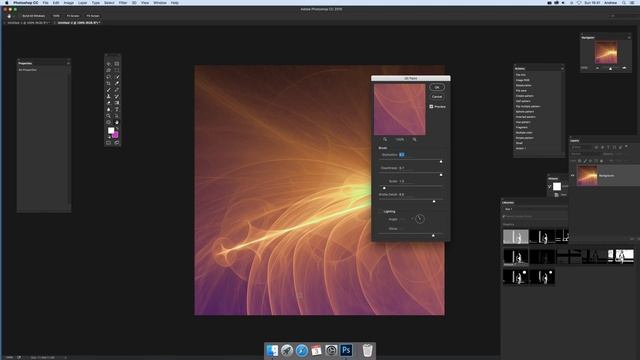The image size is (640, 360).
Task: Select the Background layer thumbnail
Action: [x=587, y=176]
